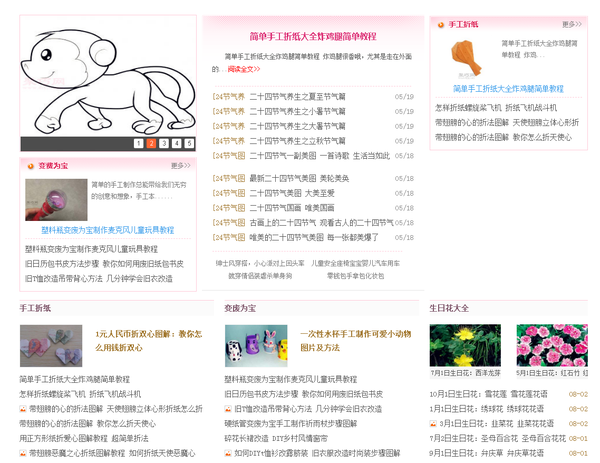Image resolution: width=600 pixels, height=463 pixels.
Task: Open article 二十四节气国画 唯美国画
Action: pos(292,208)
